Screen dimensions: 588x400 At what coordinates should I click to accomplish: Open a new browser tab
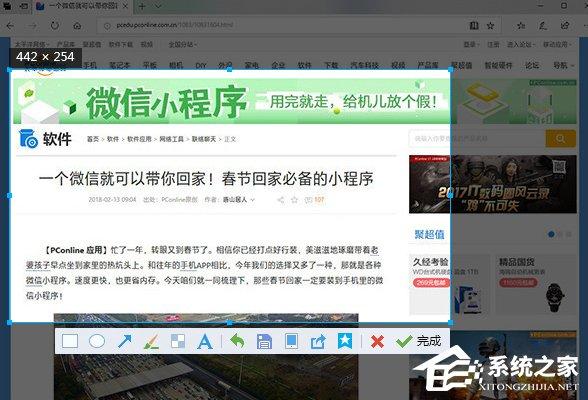click(x=142, y=6)
